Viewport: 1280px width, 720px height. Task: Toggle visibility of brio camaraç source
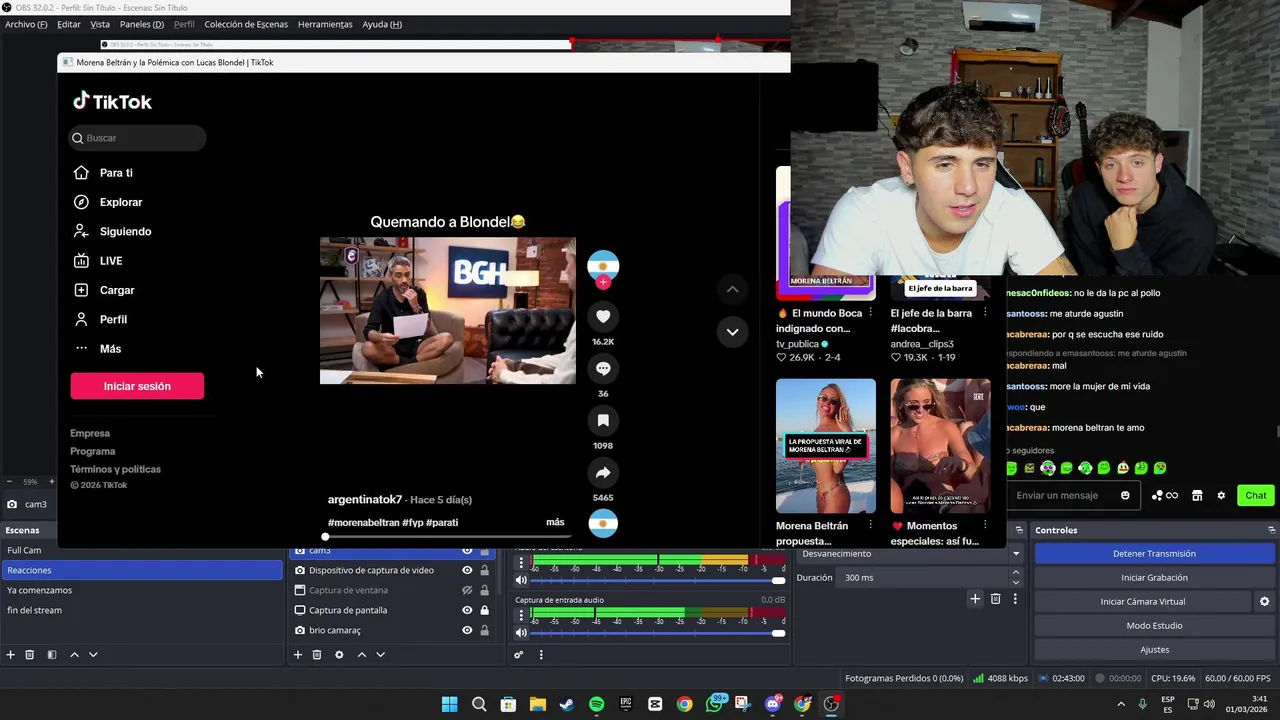coord(467,631)
